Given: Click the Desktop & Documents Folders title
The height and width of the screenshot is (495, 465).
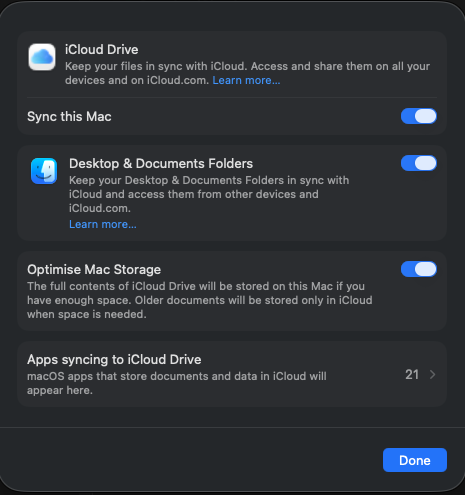Looking at the screenshot, I should click(161, 164).
